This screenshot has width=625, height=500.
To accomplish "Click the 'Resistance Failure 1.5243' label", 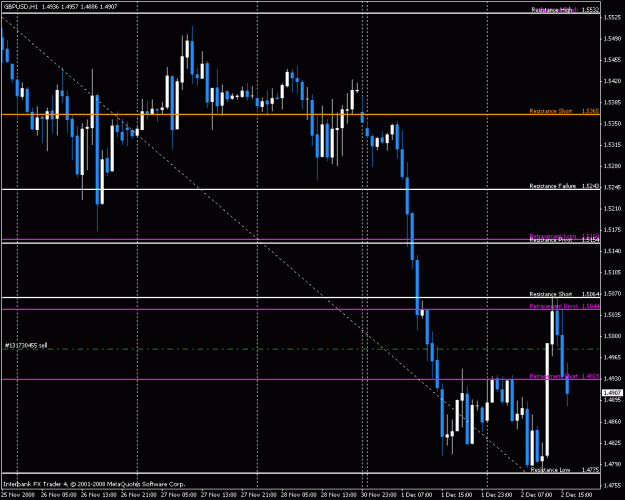I will coord(564,186).
